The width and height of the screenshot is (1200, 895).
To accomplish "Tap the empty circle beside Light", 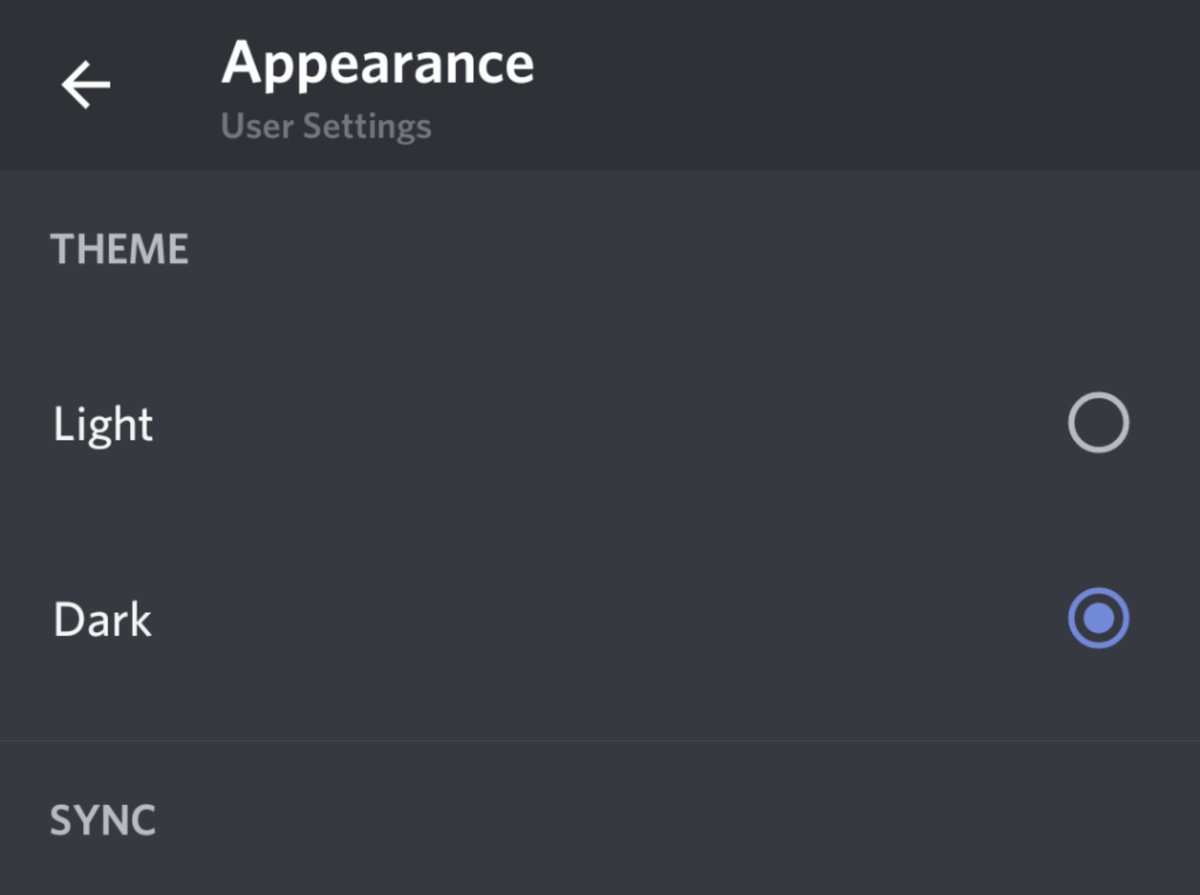I will click(1098, 423).
